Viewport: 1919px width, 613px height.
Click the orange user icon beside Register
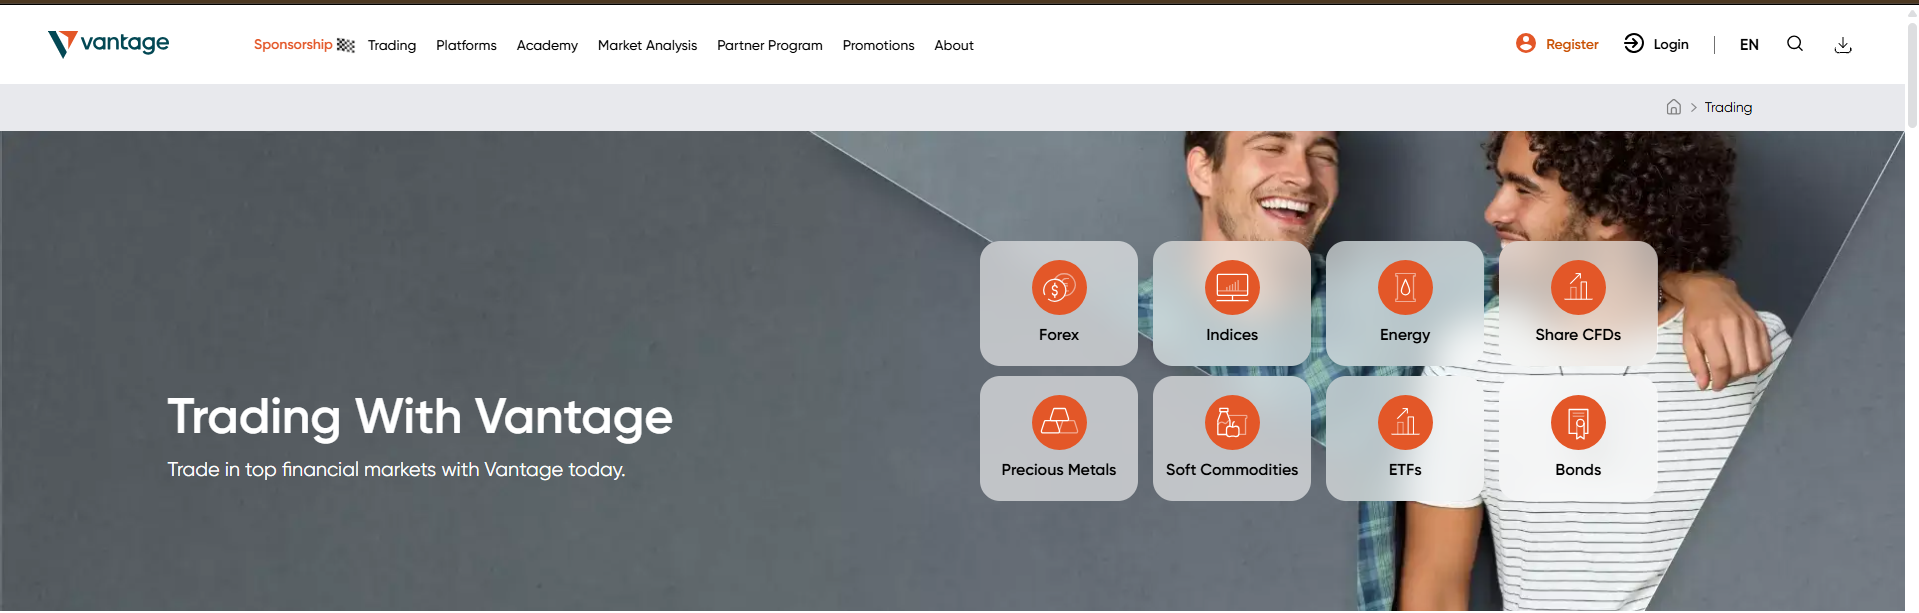click(1526, 43)
